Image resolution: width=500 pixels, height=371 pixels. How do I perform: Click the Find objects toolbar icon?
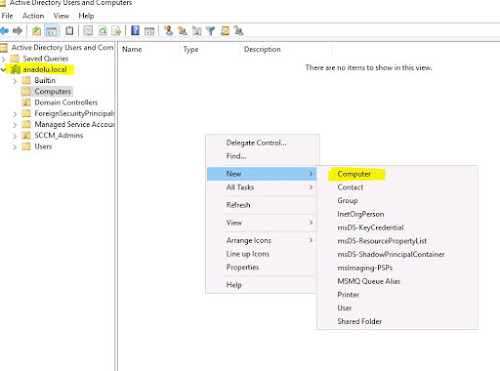coord(225,31)
